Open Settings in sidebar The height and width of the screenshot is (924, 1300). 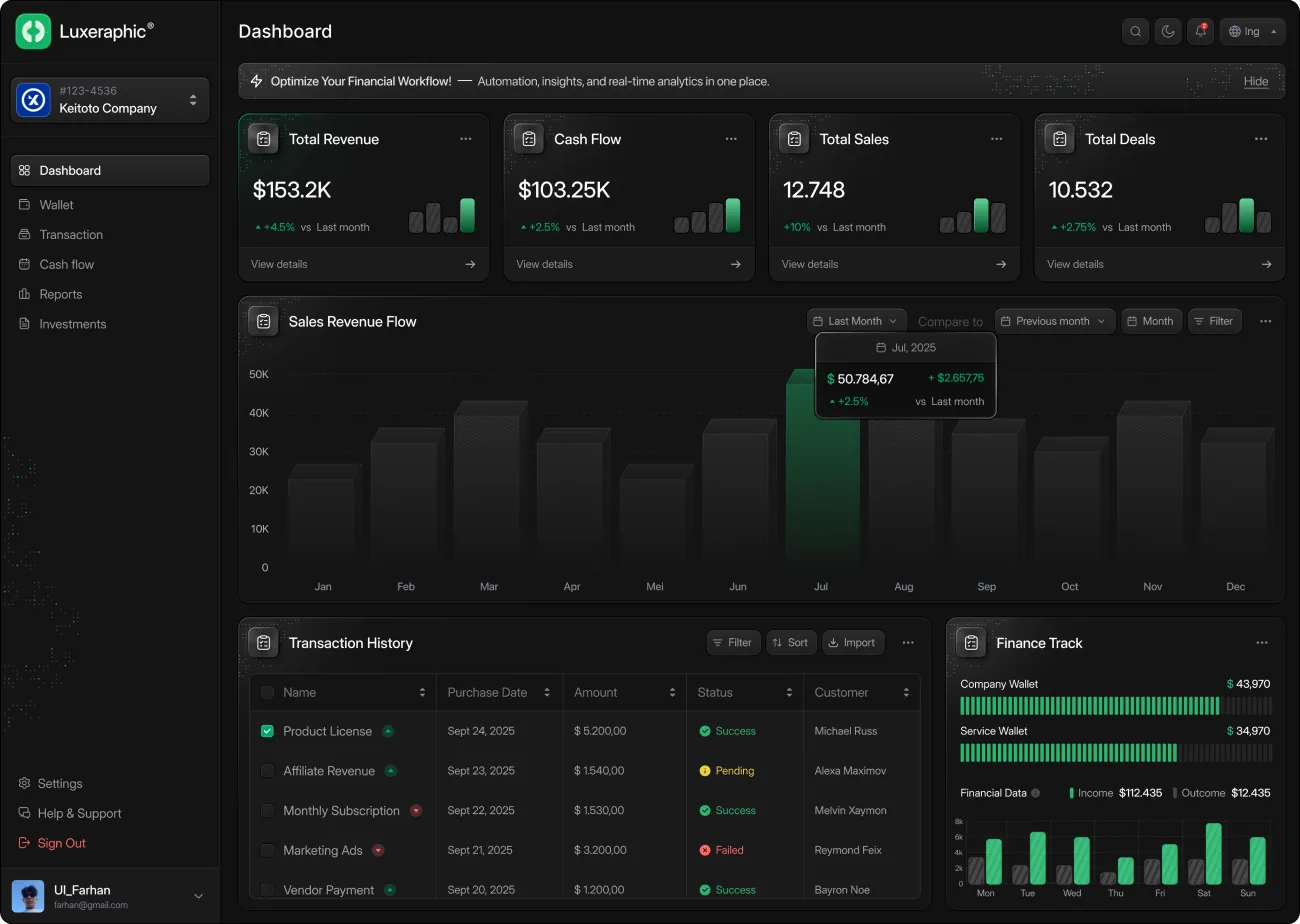(x=50, y=783)
